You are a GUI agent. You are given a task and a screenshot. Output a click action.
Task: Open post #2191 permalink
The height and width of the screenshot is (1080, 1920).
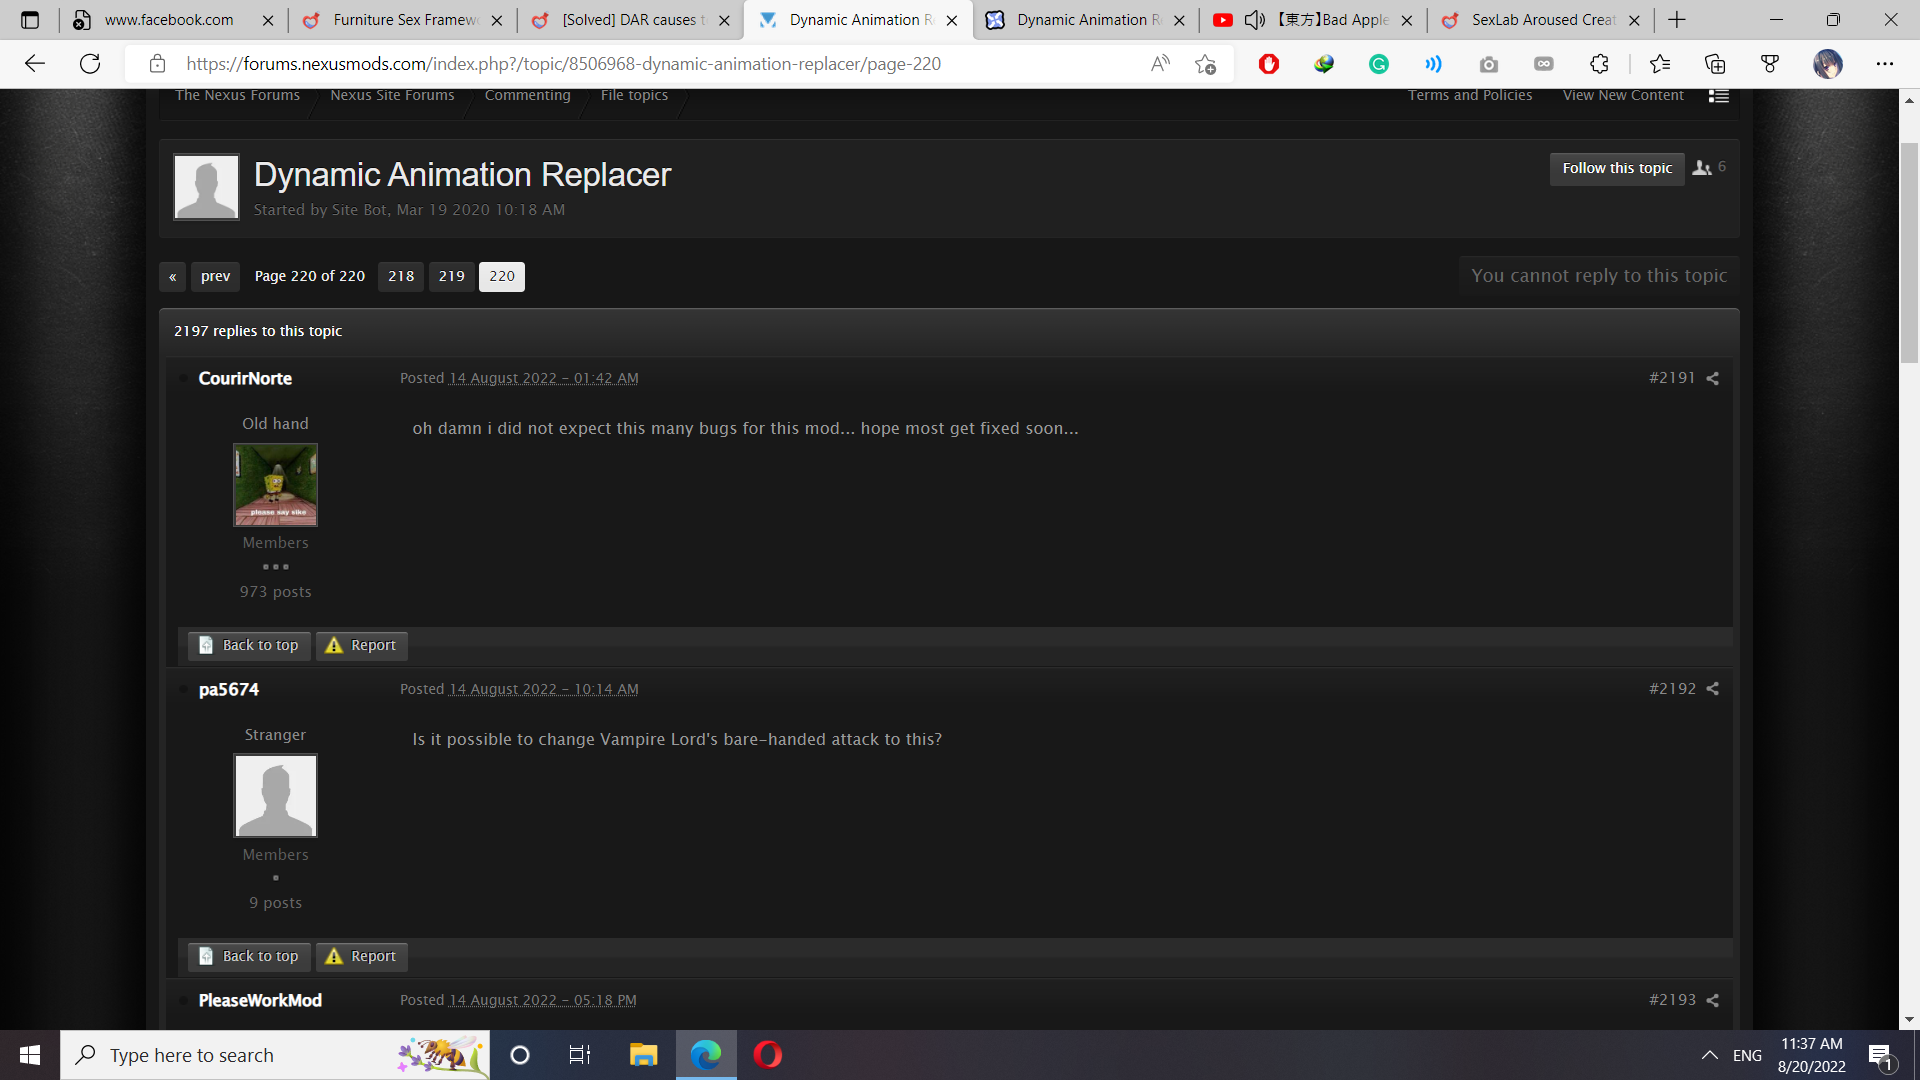(x=1672, y=378)
